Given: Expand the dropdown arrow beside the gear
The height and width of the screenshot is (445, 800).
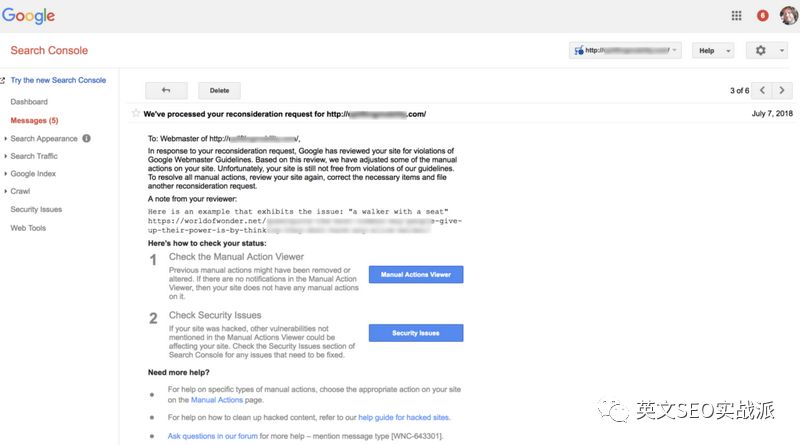Looking at the screenshot, I should click(x=781, y=51).
